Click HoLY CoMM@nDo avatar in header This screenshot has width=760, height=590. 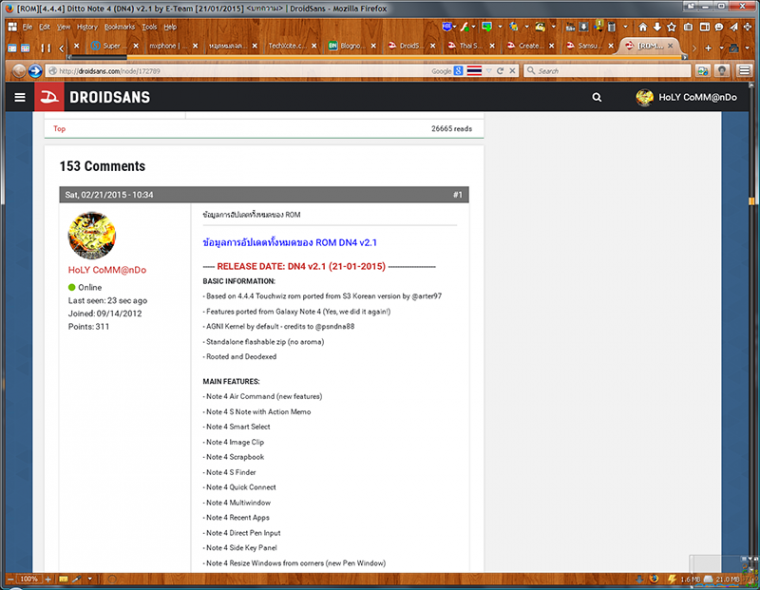click(x=644, y=97)
